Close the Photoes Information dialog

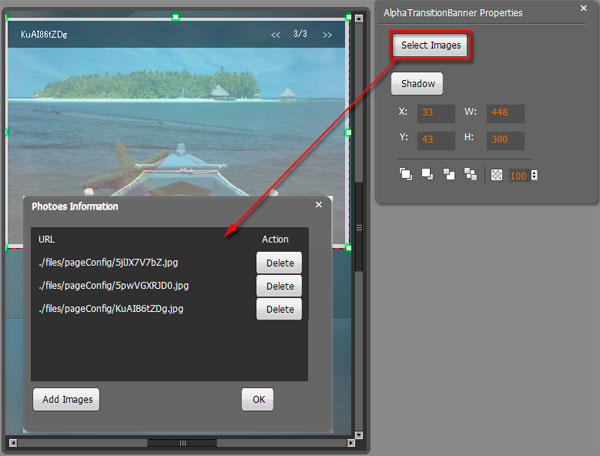coord(319,204)
